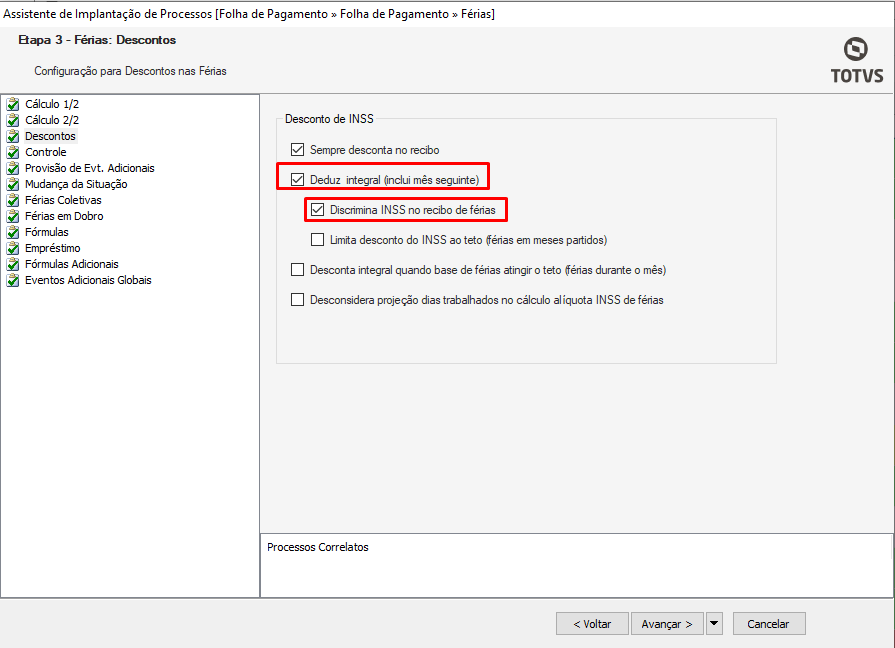Click the checkmark icon beside Cálculo 1/2
The image size is (895, 648).
13,104
